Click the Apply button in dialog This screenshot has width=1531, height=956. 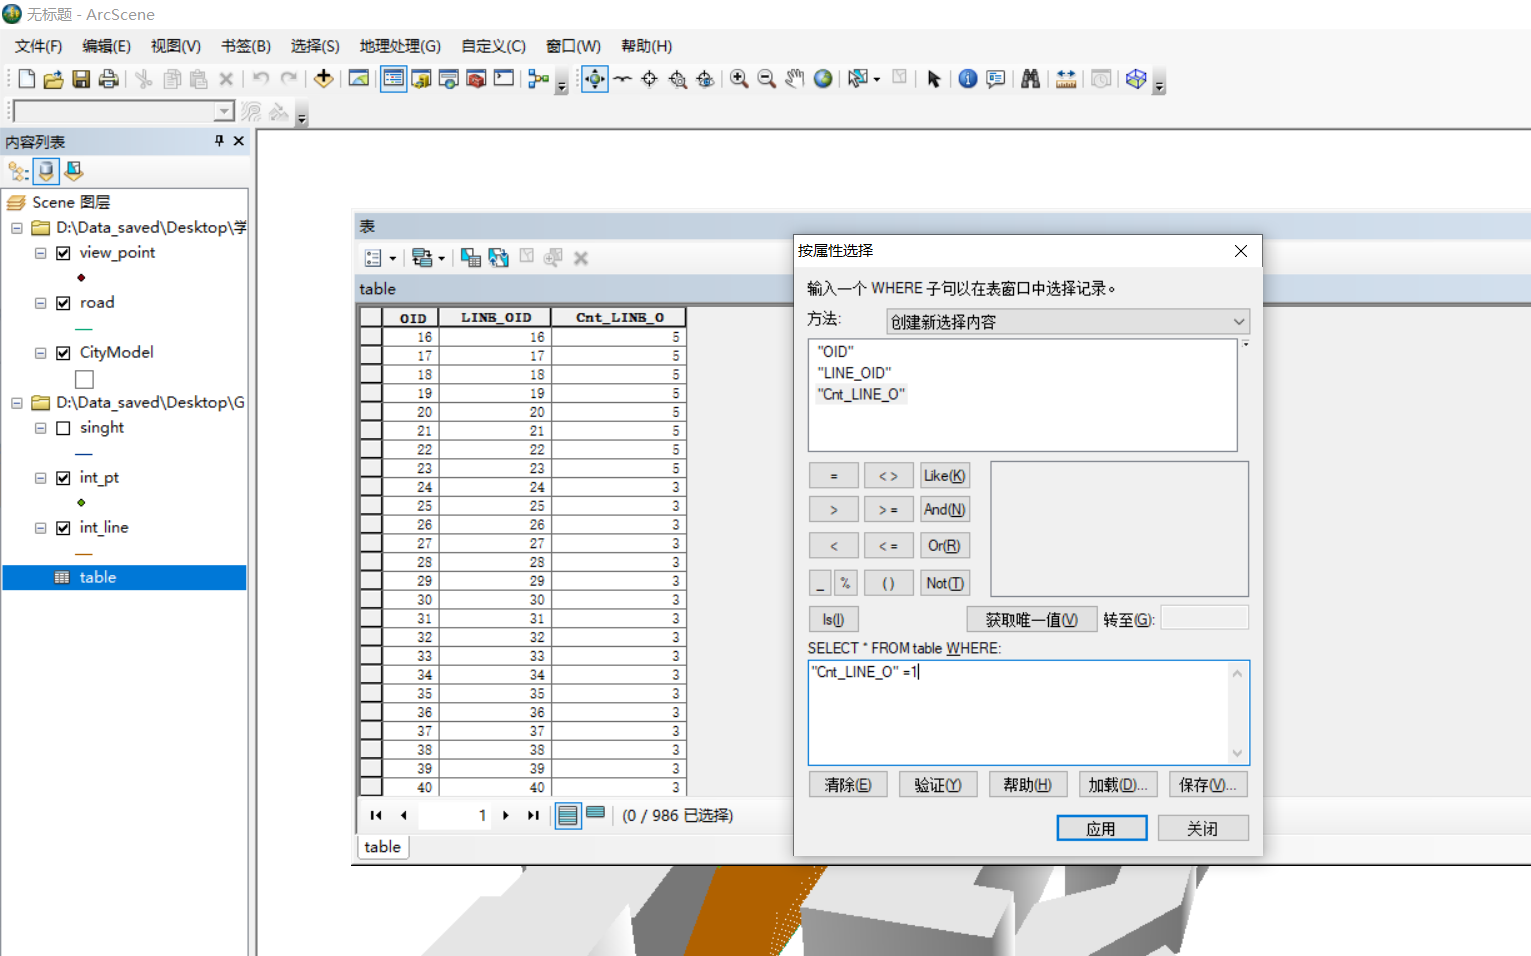1102,828
